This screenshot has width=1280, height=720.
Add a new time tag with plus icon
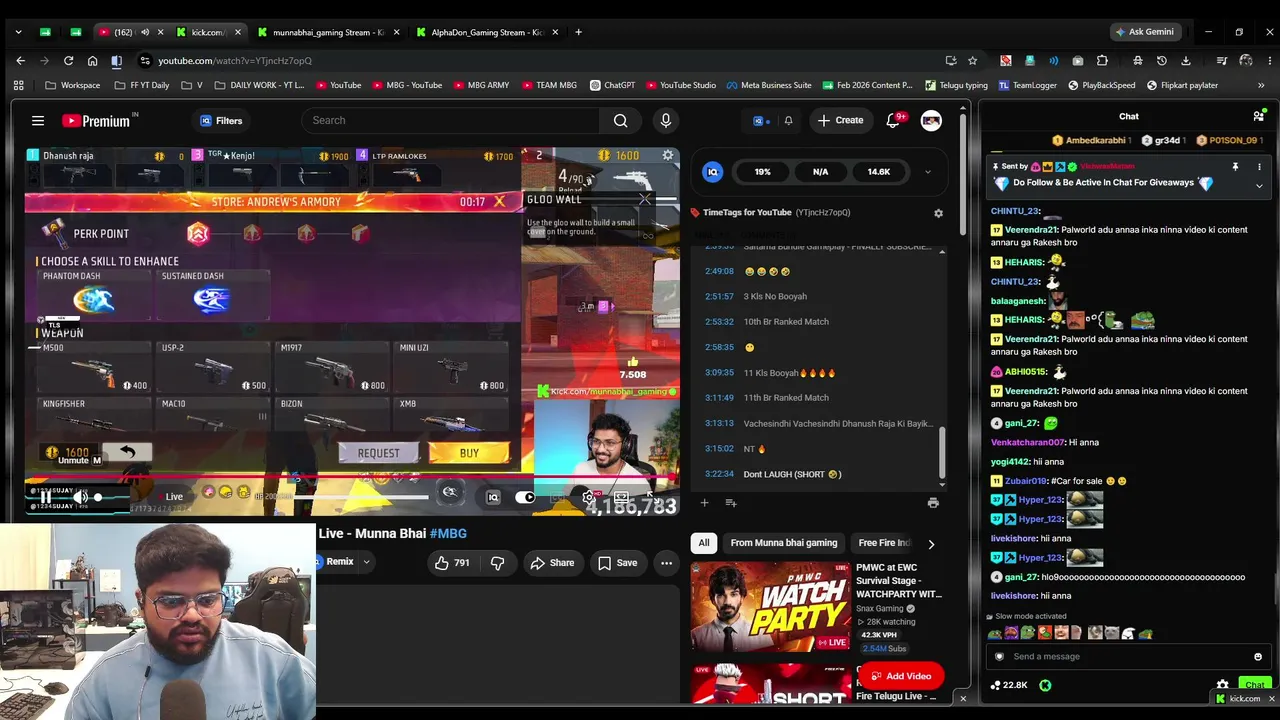pos(704,503)
